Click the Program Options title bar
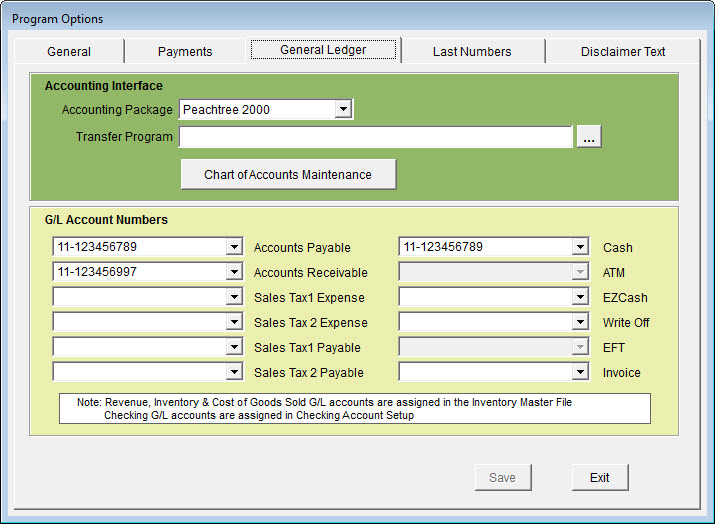This screenshot has height=524, width=715. [358, 19]
